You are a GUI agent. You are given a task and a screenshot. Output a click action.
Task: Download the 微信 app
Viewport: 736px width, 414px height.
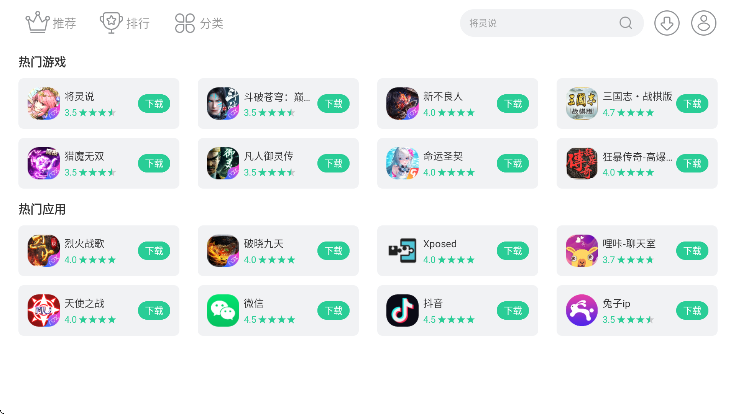[333, 310]
